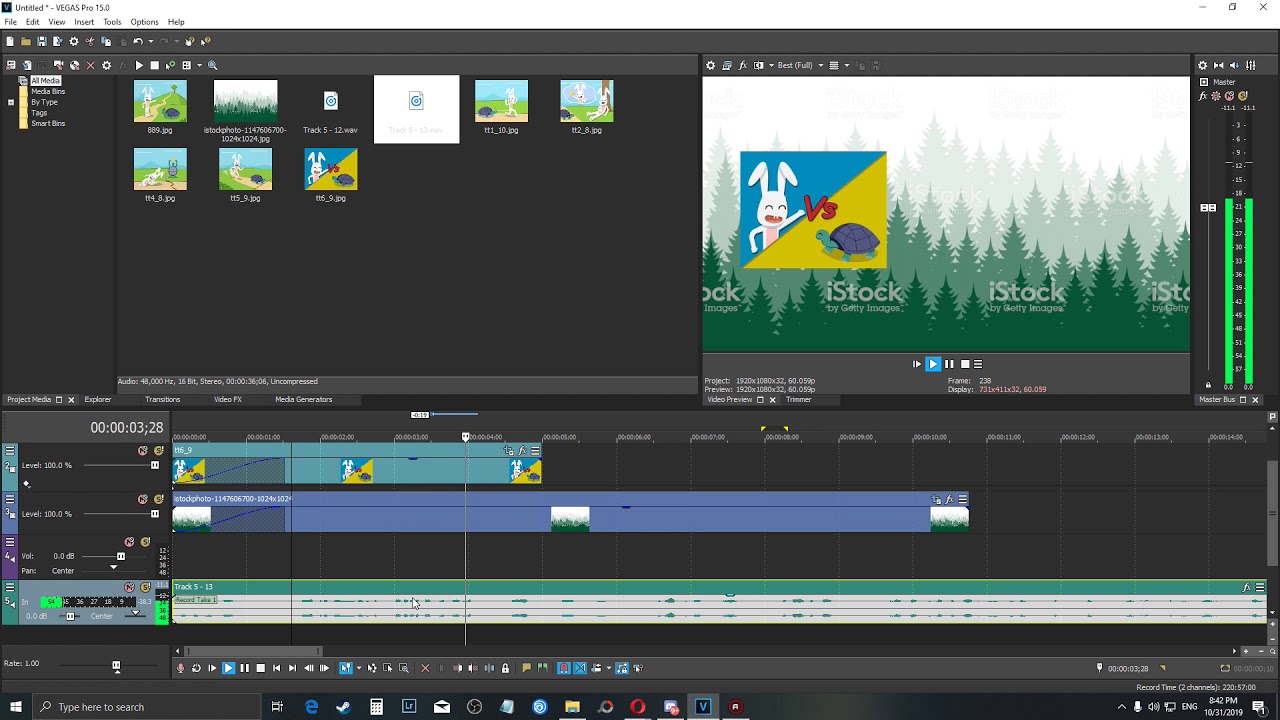
Task: Open the Normal Edit Tool dropdown arrow
Action: [x=359, y=668]
